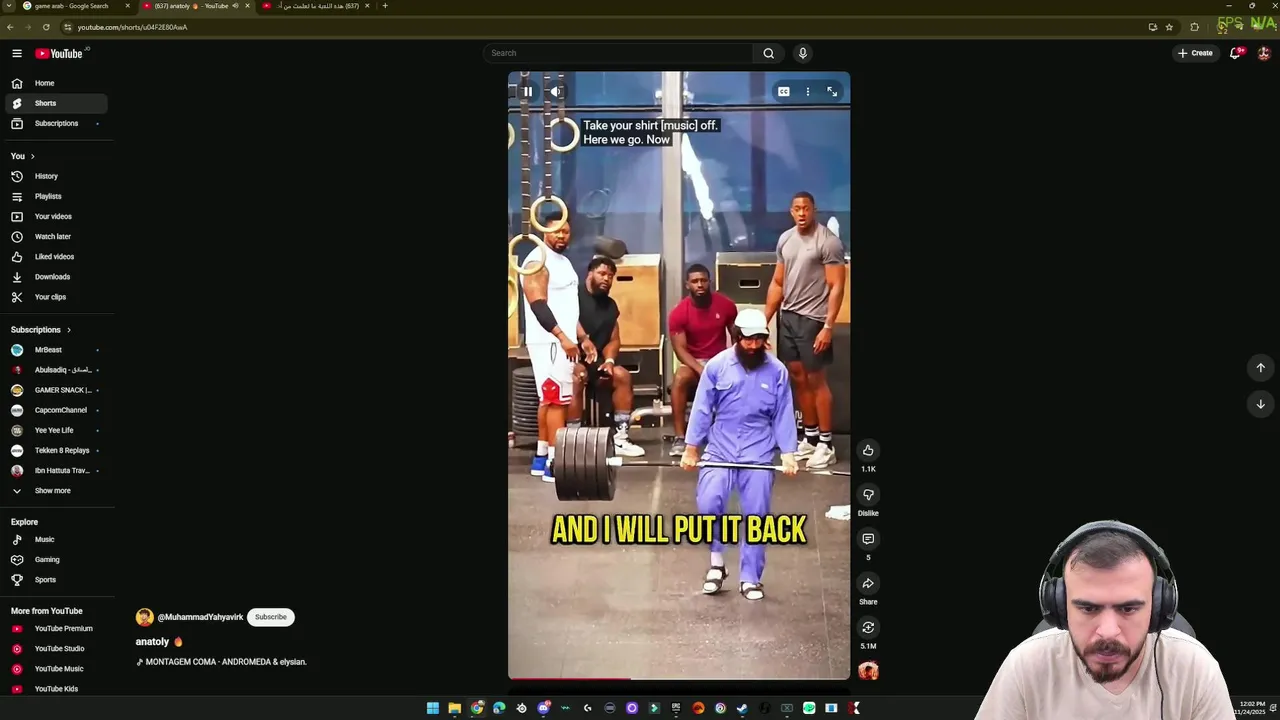Screen dimensions: 1280x720
Task: Share this Short
Action: [868, 583]
